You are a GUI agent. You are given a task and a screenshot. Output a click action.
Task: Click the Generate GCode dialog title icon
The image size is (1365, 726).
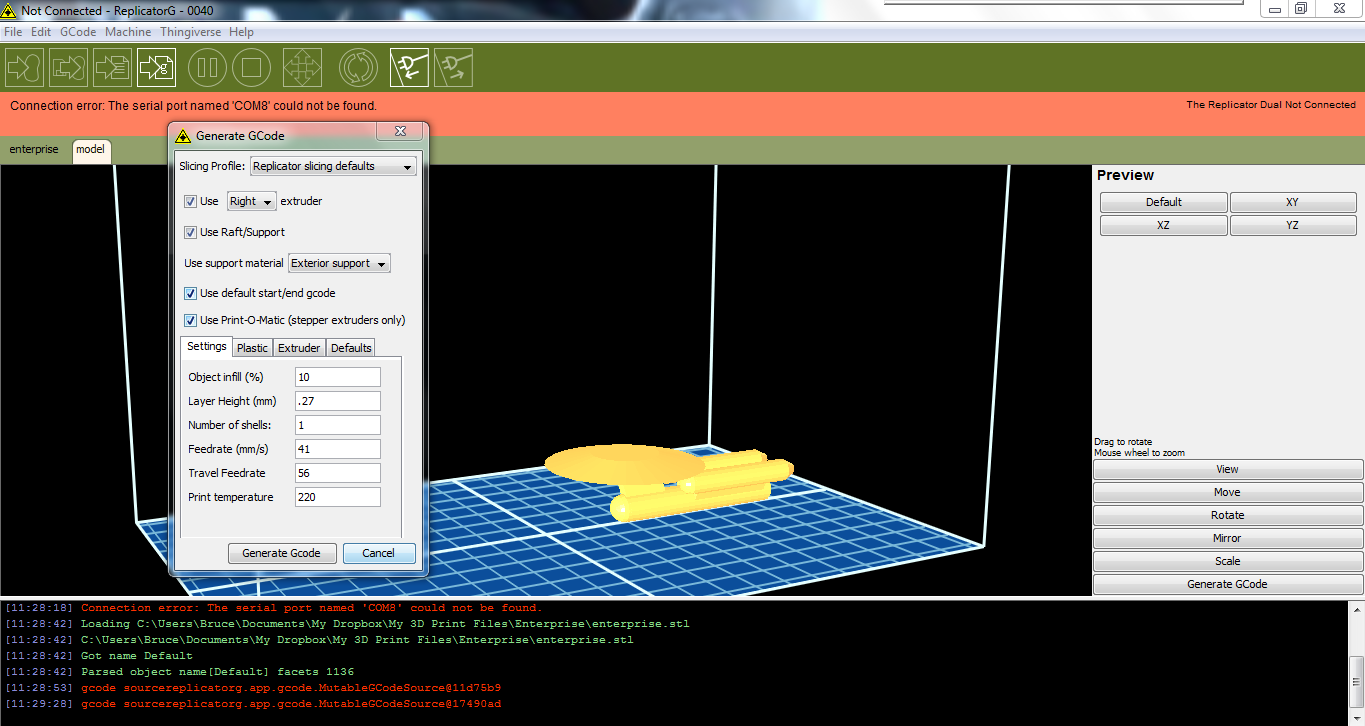point(182,136)
